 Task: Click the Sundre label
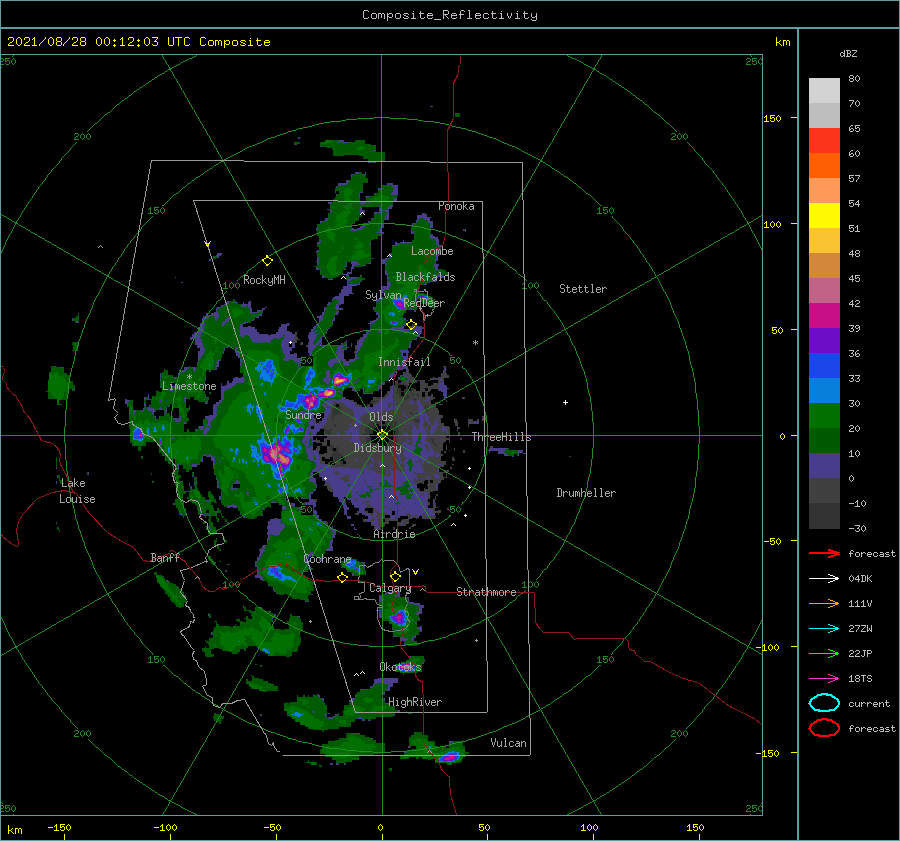click(x=304, y=415)
